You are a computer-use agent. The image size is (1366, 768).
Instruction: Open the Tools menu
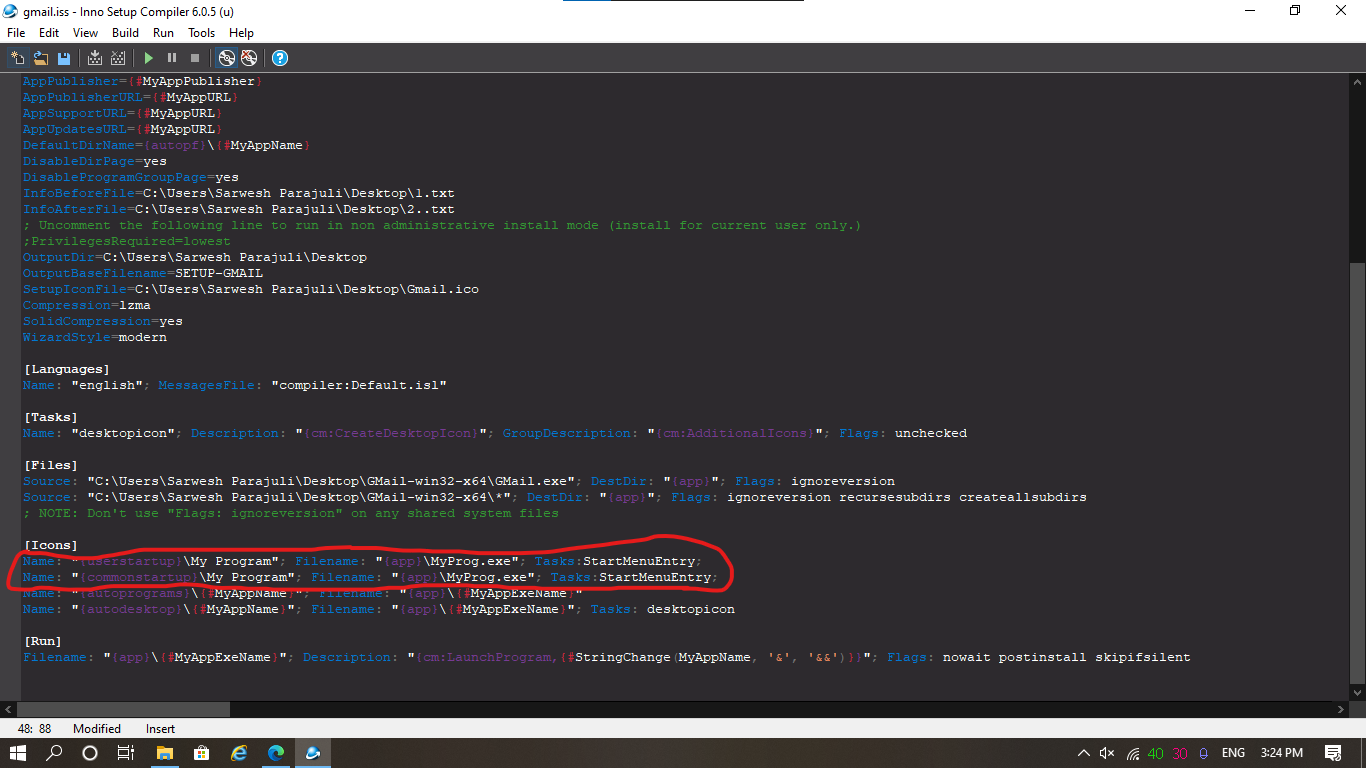pyautogui.click(x=201, y=32)
